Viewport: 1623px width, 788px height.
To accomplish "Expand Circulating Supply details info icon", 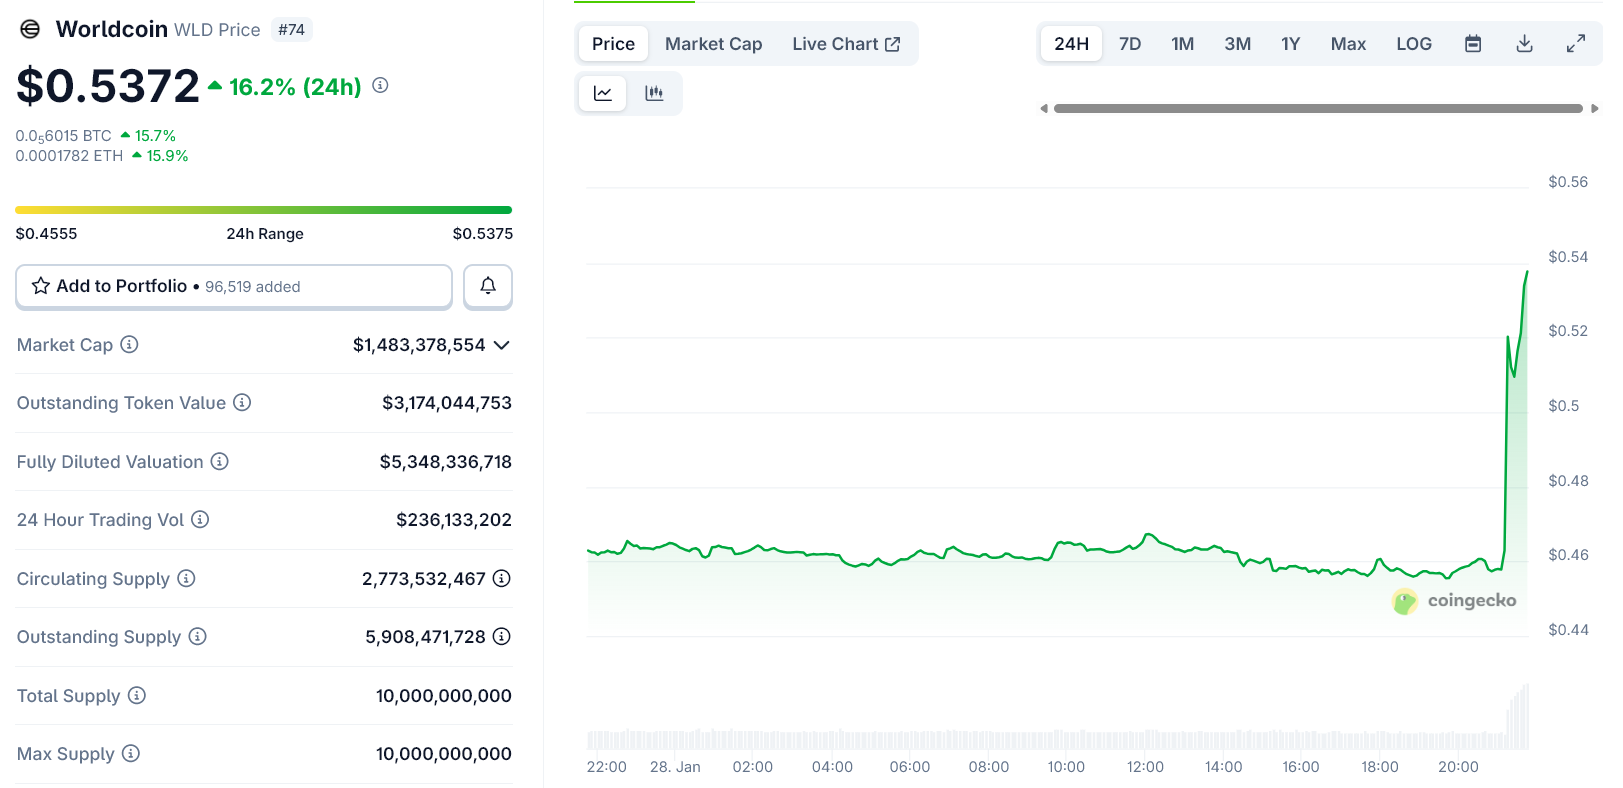I will [502, 578].
